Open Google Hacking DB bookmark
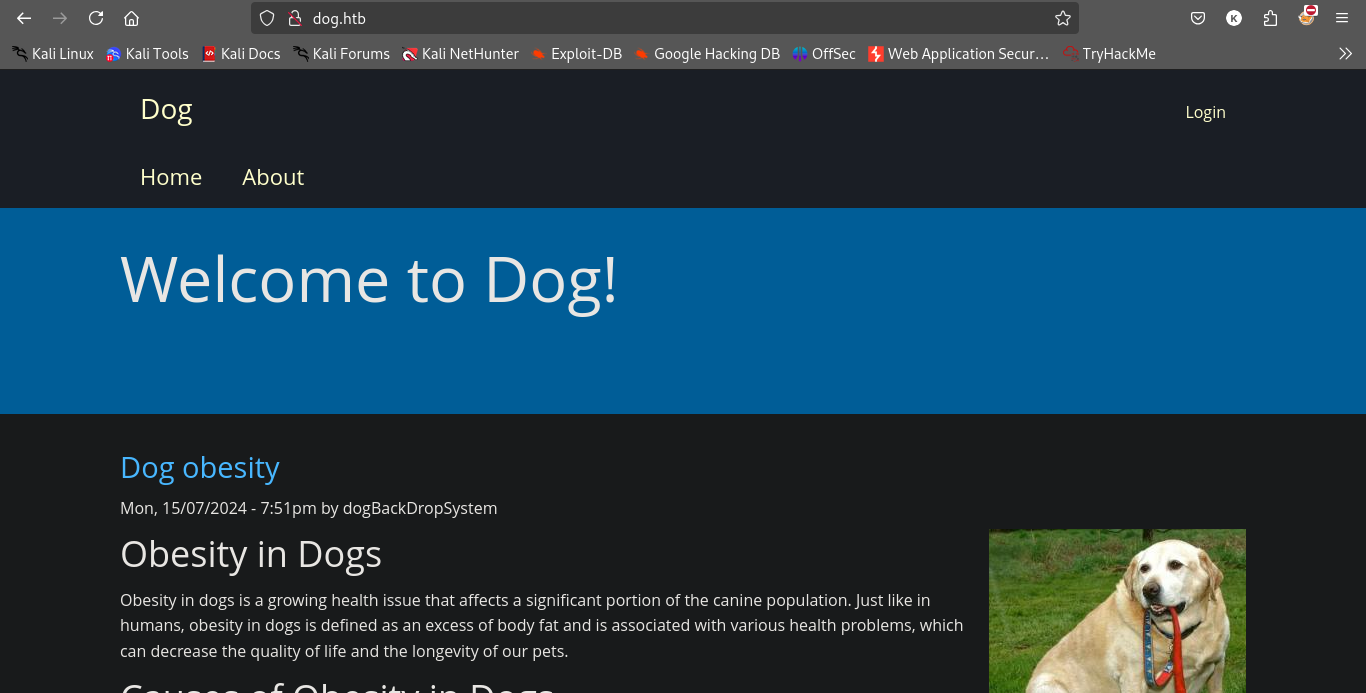Screen dimensions: 1366x693 click(x=706, y=54)
